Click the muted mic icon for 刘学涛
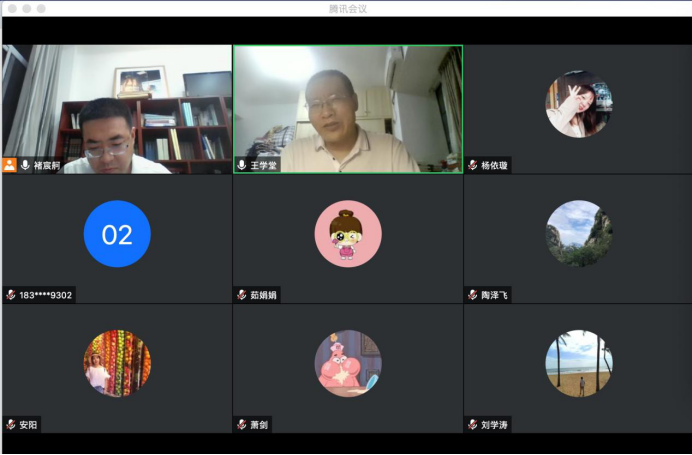This screenshot has height=455, width=692. (472, 425)
